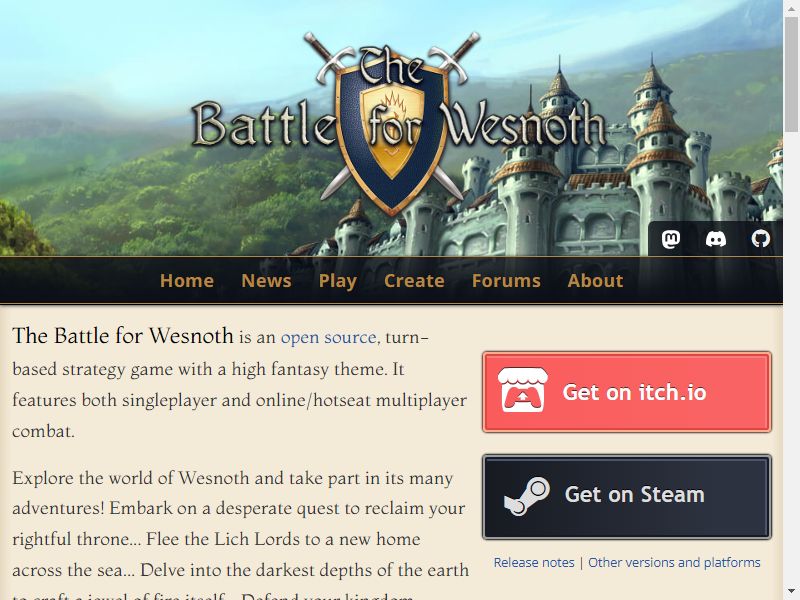Click the Get on itch.io button
The height and width of the screenshot is (600, 800).
click(627, 392)
